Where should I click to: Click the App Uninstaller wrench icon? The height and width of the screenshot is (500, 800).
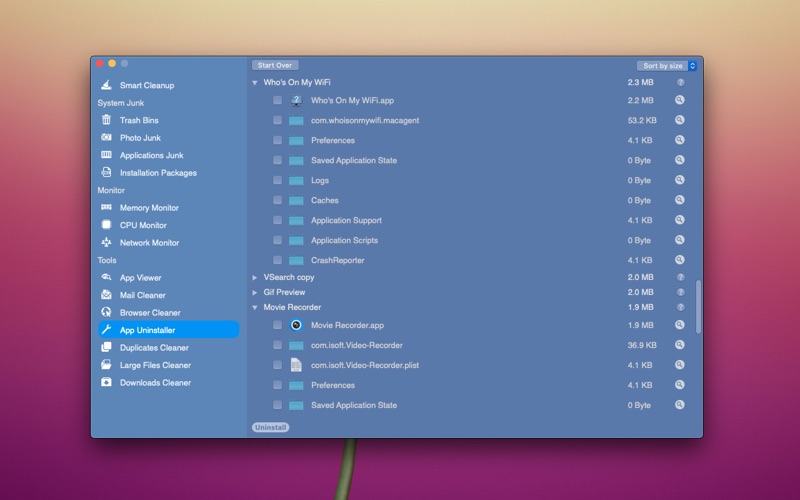click(x=106, y=330)
